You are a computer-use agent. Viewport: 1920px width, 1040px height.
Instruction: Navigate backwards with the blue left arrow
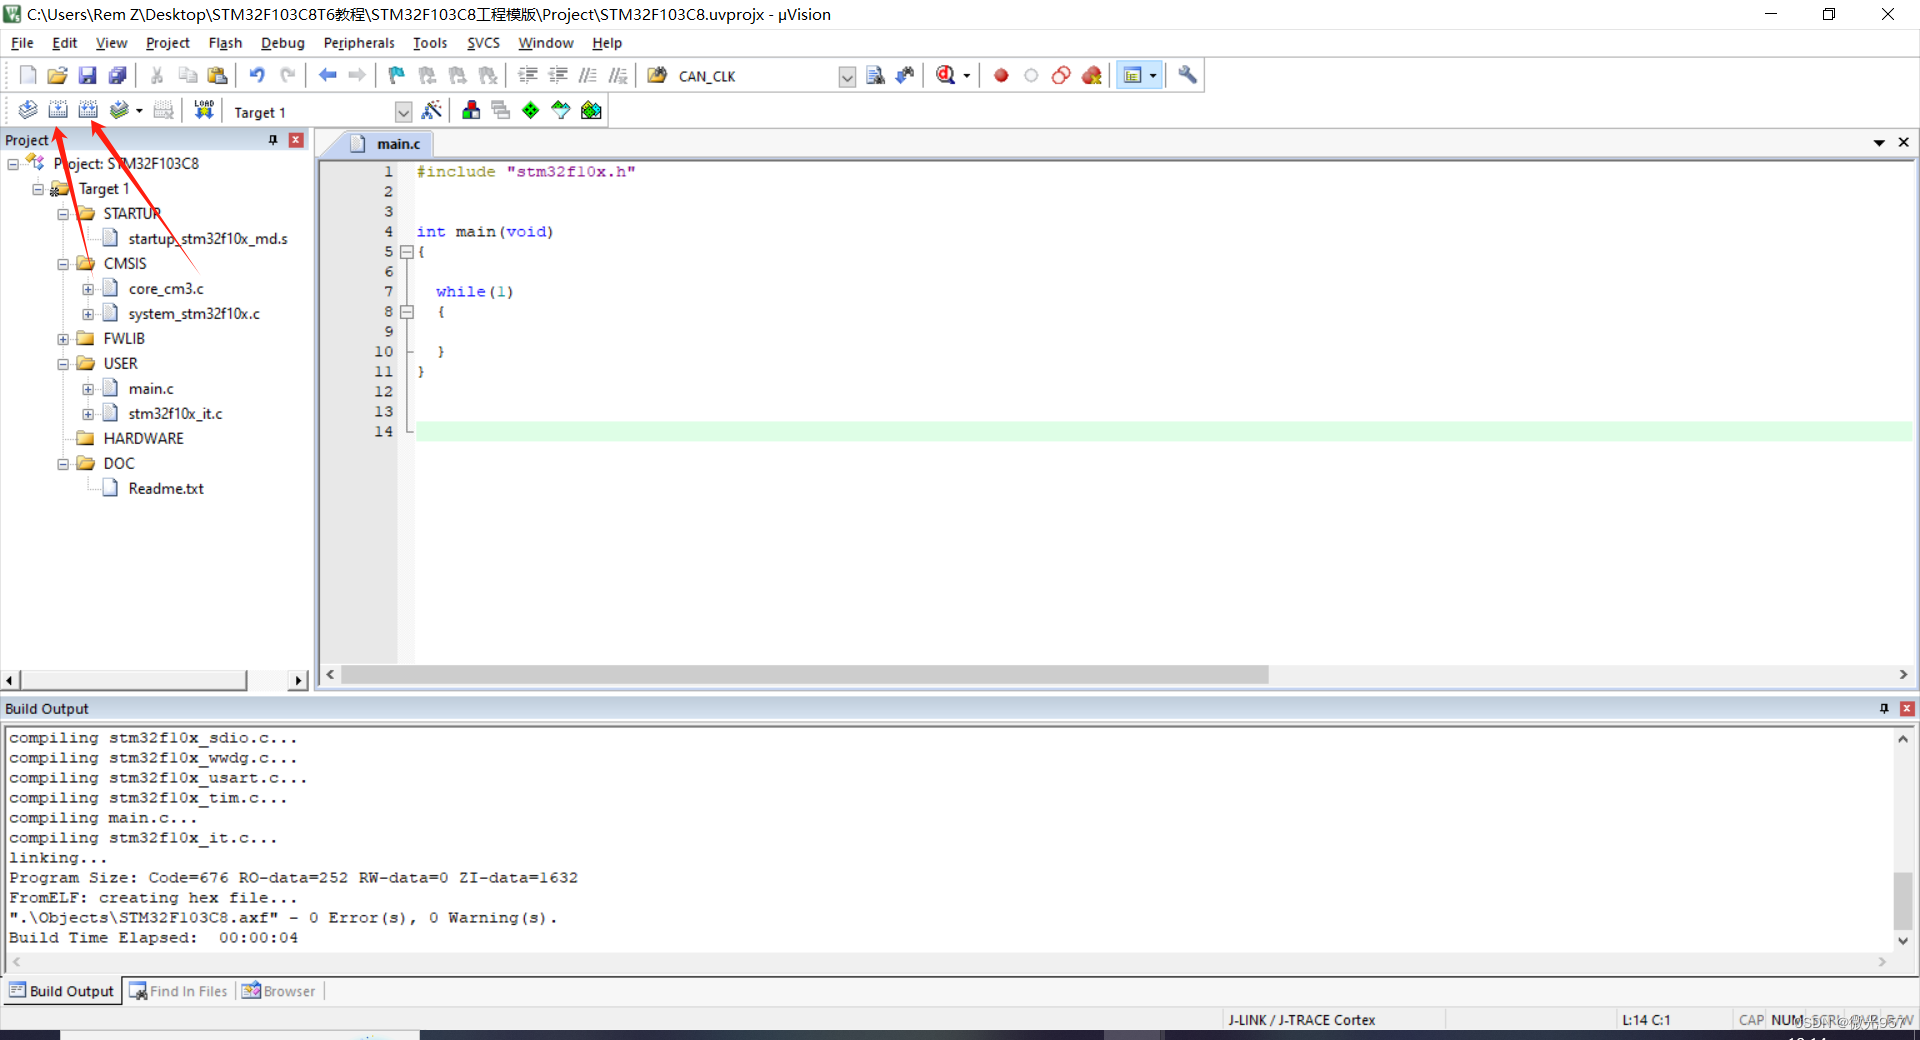point(327,75)
